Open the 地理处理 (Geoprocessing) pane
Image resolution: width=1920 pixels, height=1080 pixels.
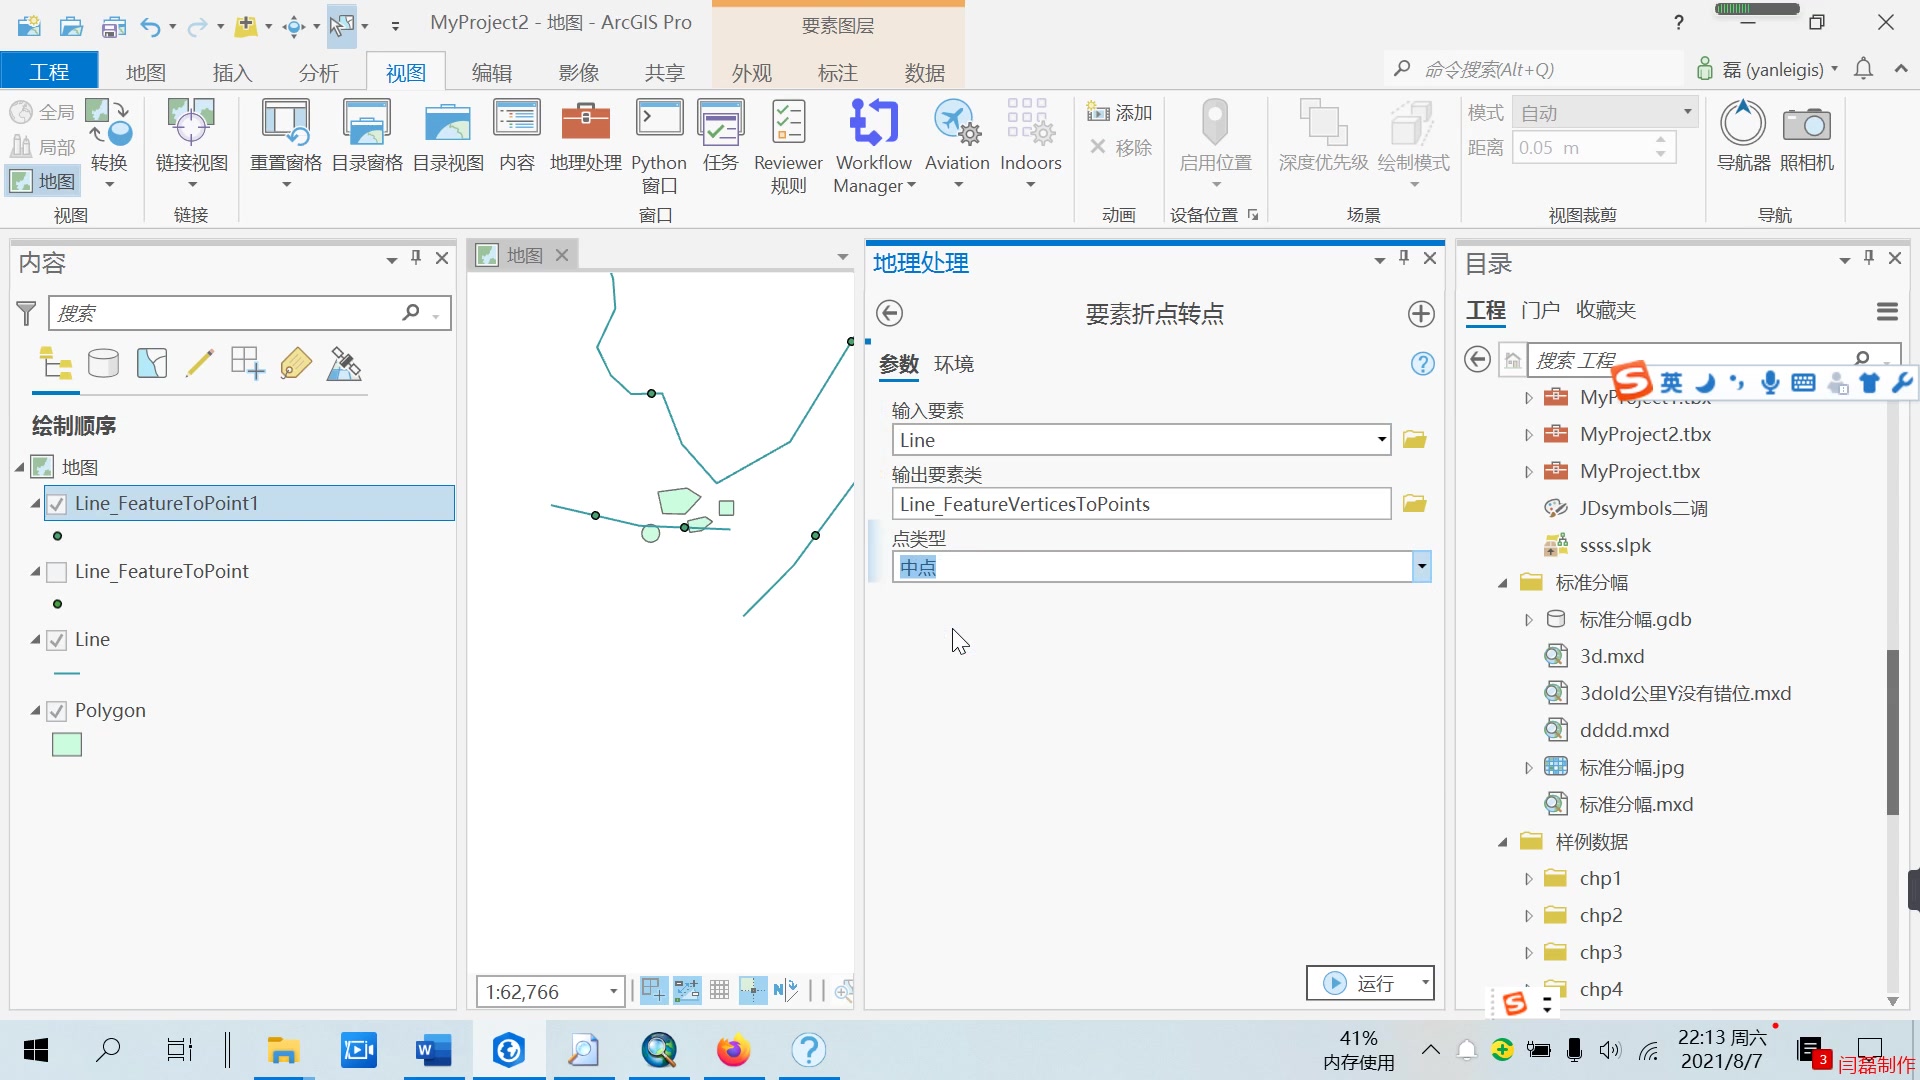(x=585, y=135)
